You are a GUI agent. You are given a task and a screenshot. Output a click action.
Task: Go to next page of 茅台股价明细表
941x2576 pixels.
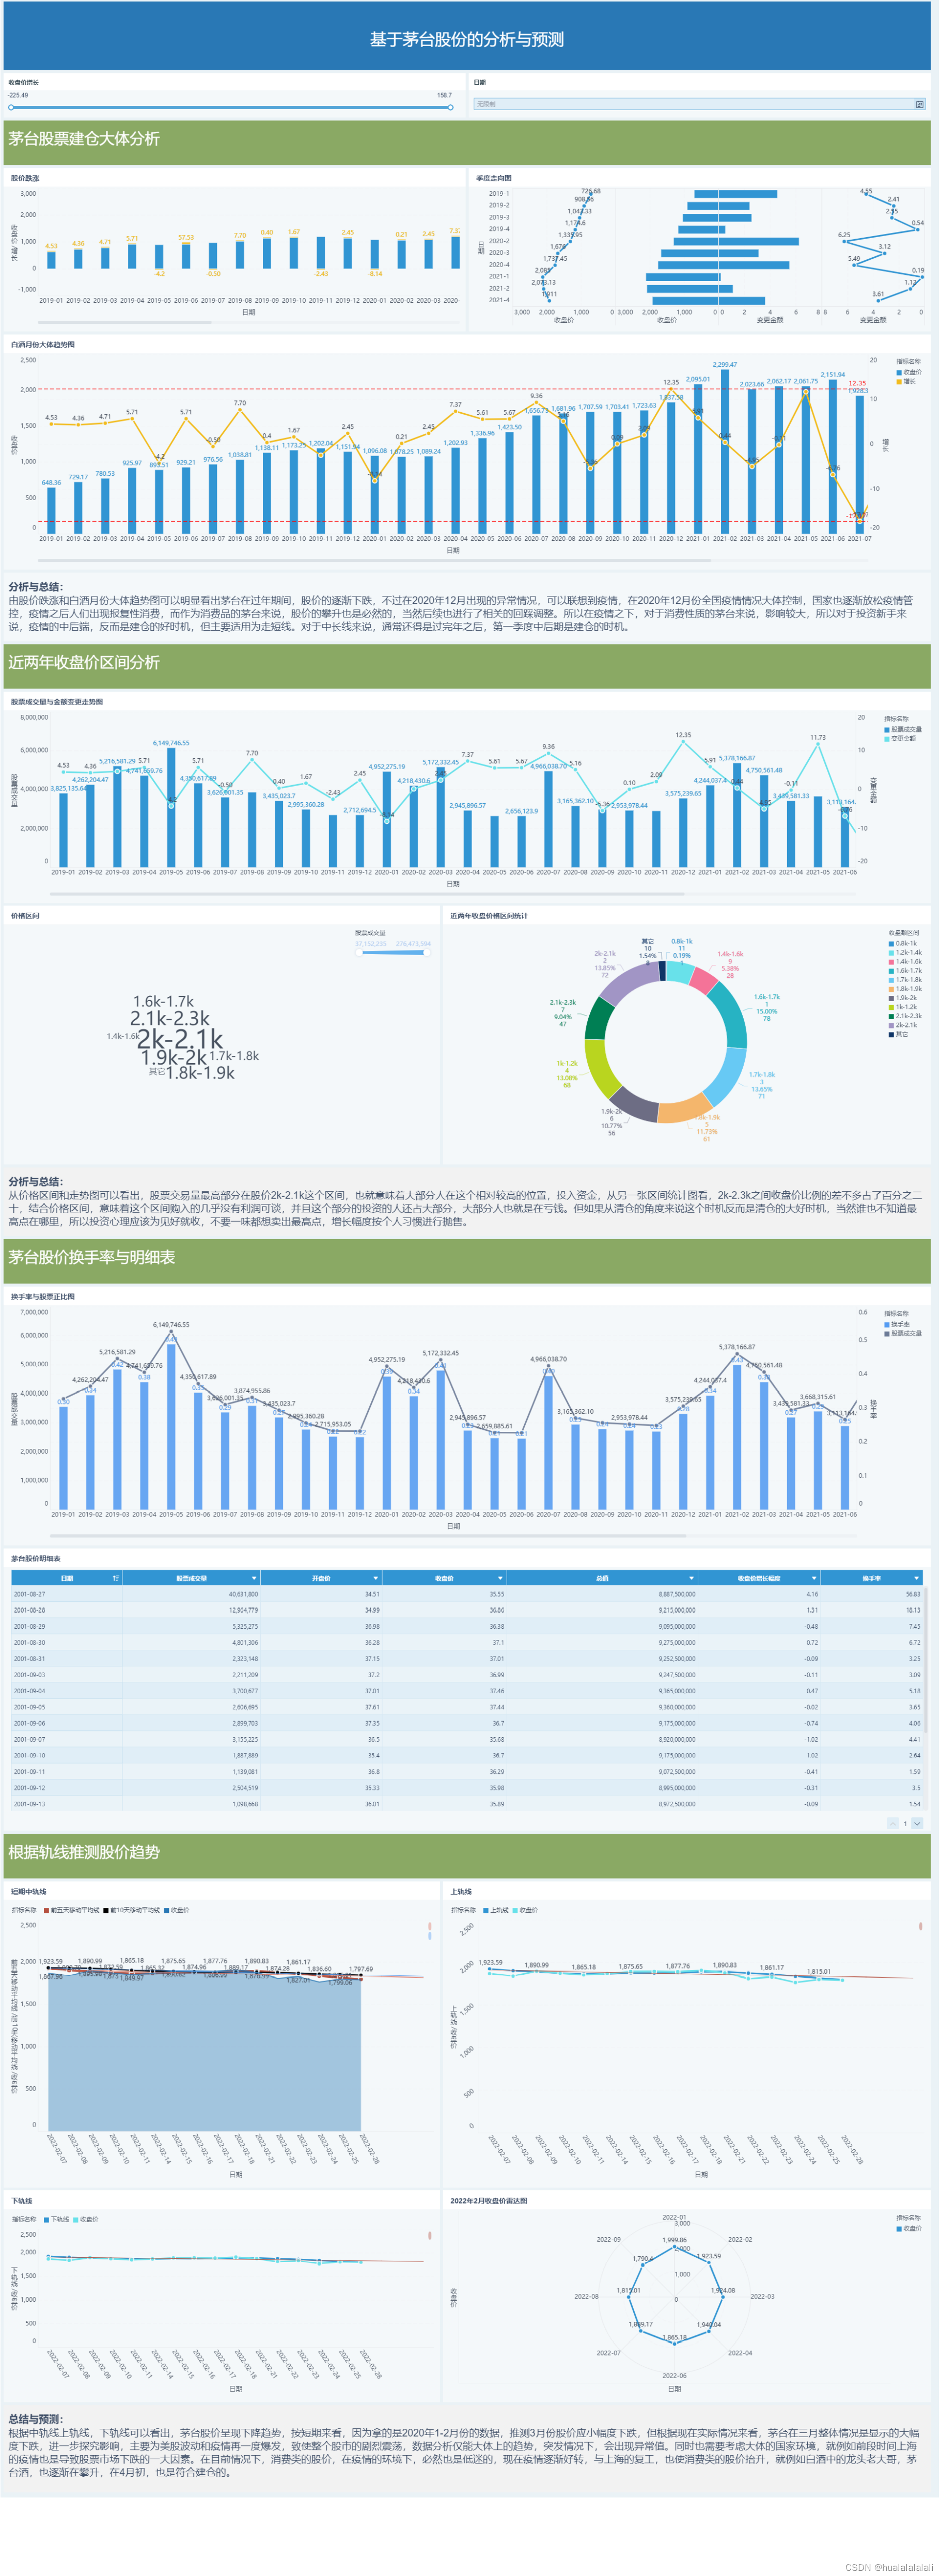pos(917,1823)
